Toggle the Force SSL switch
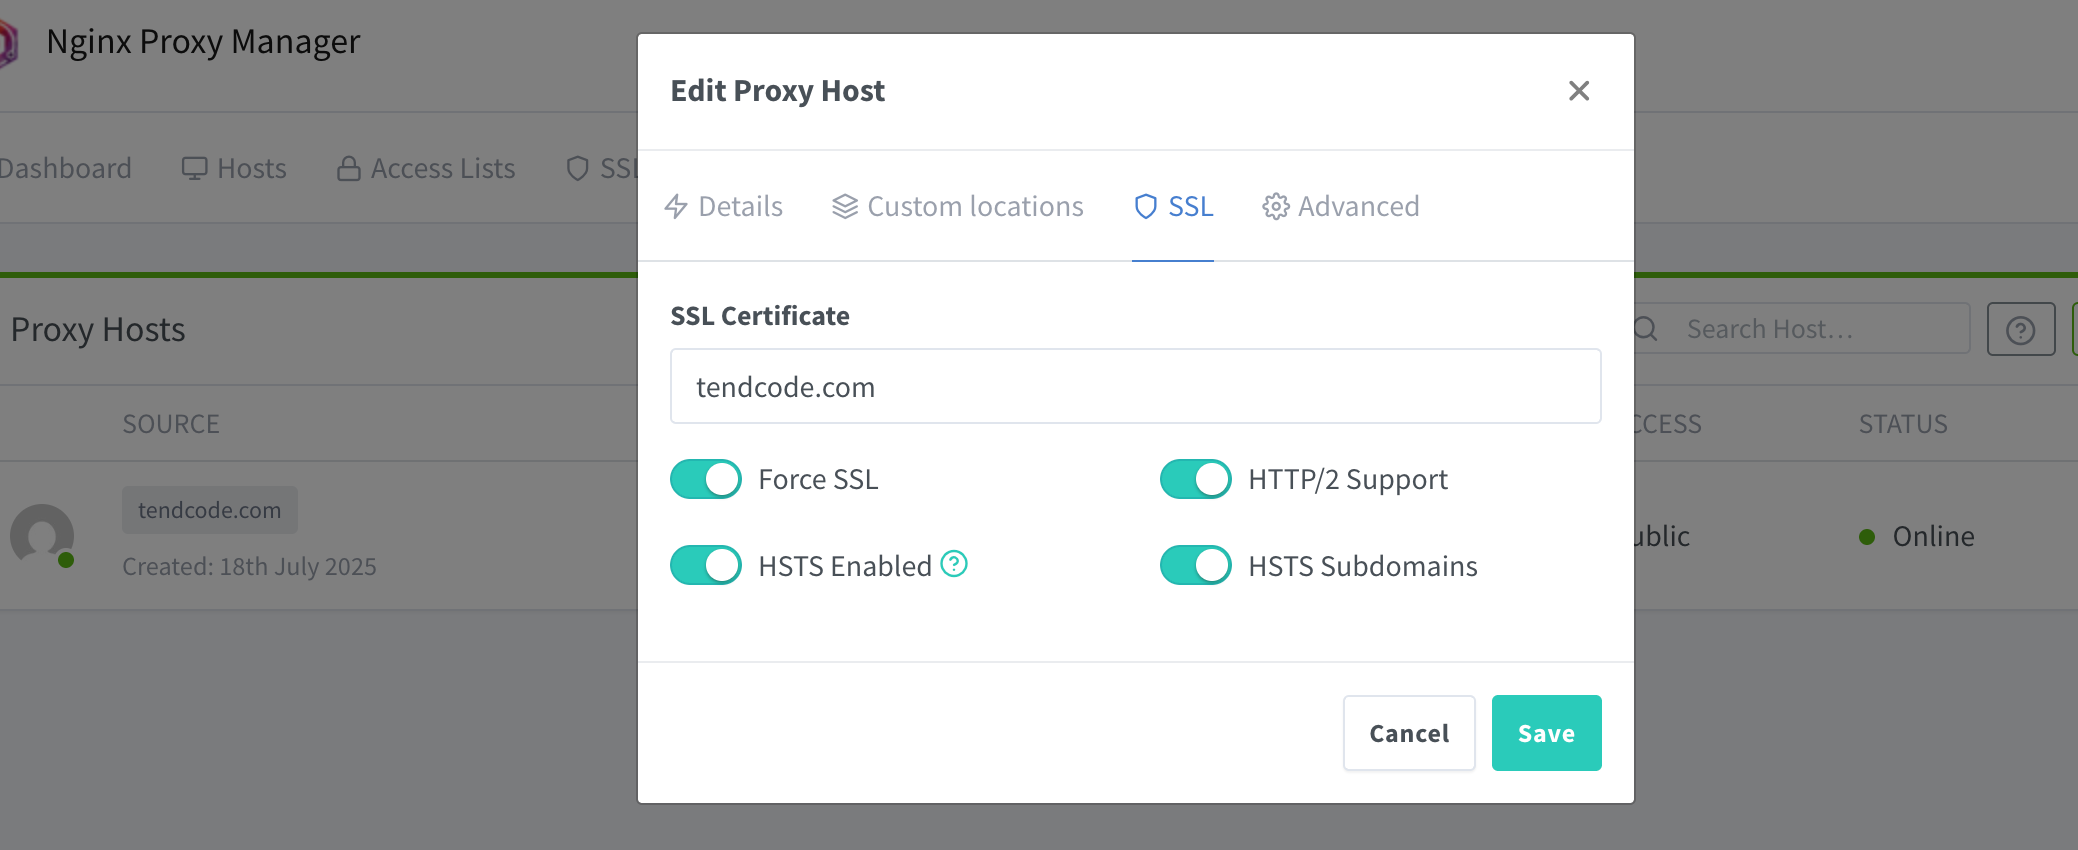Image resolution: width=2078 pixels, height=850 pixels. [706, 479]
